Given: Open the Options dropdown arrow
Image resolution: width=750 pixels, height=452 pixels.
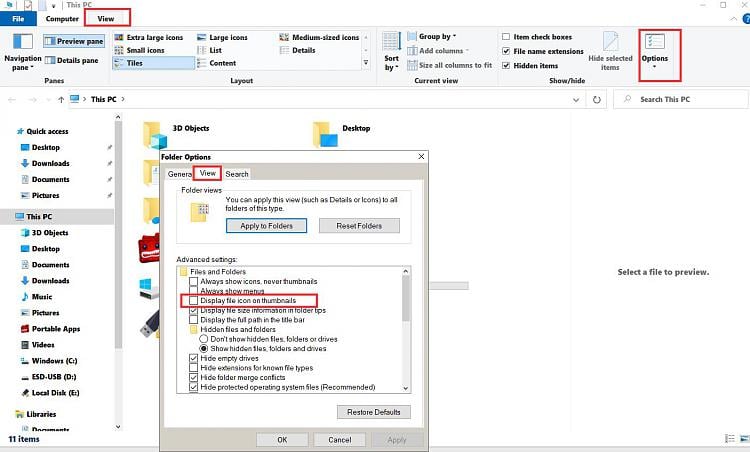Looking at the screenshot, I should coord(654,67).
